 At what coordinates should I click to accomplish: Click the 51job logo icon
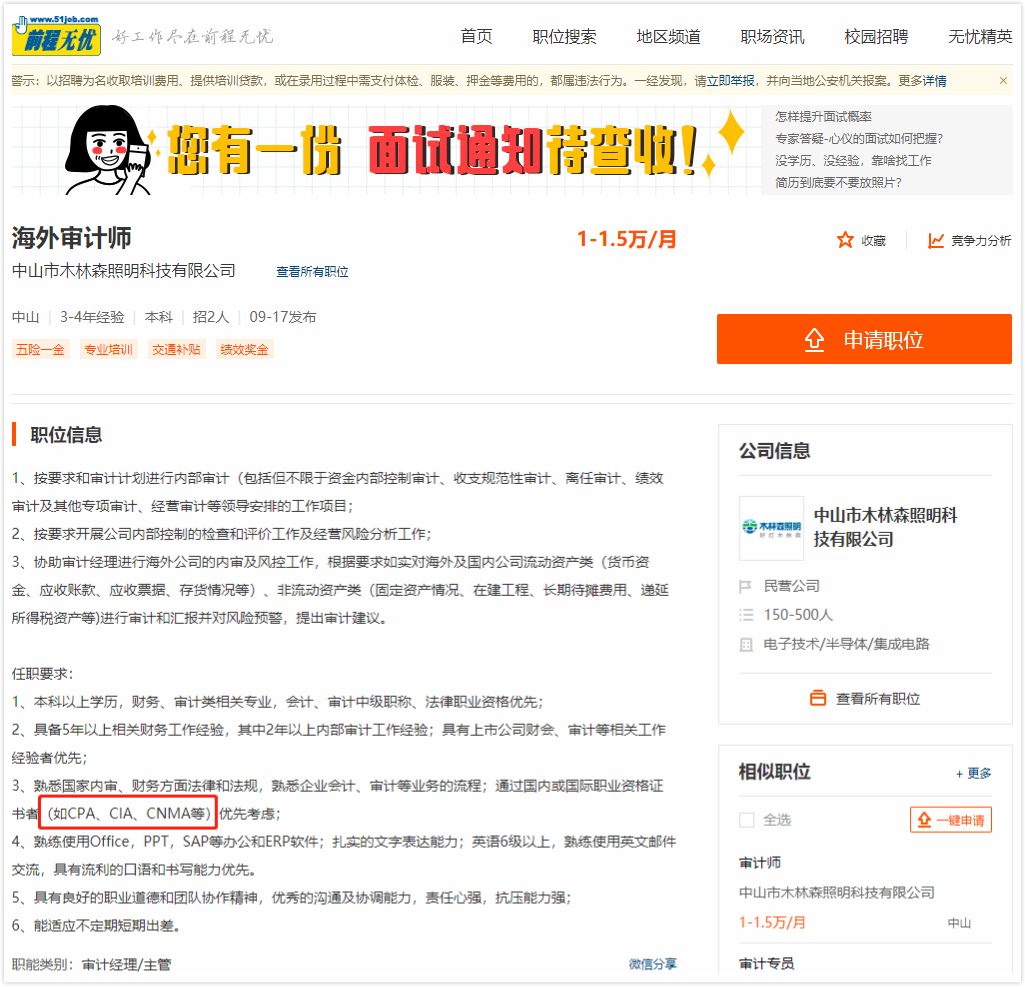(x=56, y=36)
